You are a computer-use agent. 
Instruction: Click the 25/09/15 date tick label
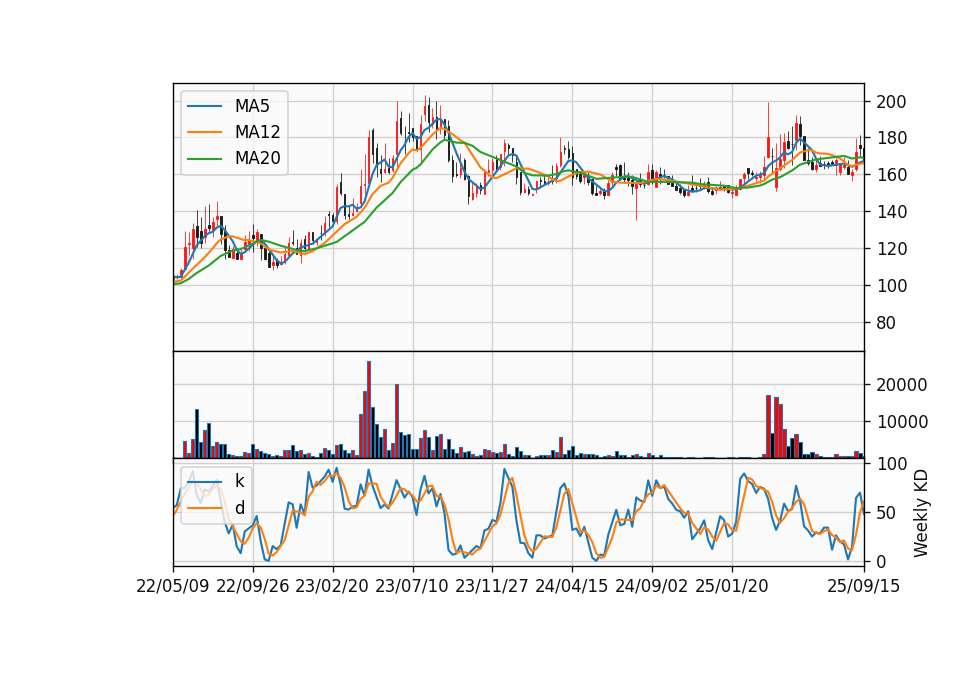pyautogui.click(x=864, y=587)
